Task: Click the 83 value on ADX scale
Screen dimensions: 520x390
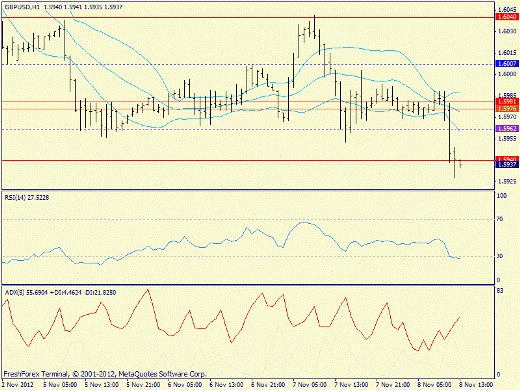Action: [500, 291]
